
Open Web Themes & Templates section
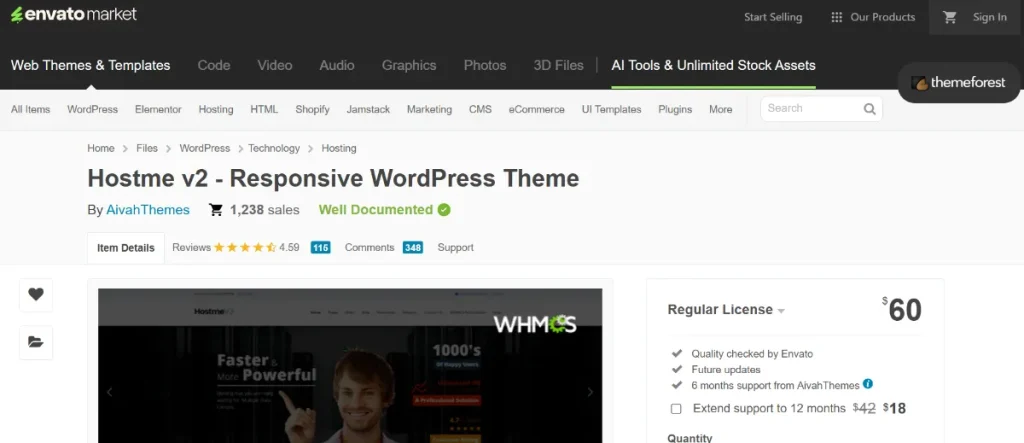(x=91, y=65)
